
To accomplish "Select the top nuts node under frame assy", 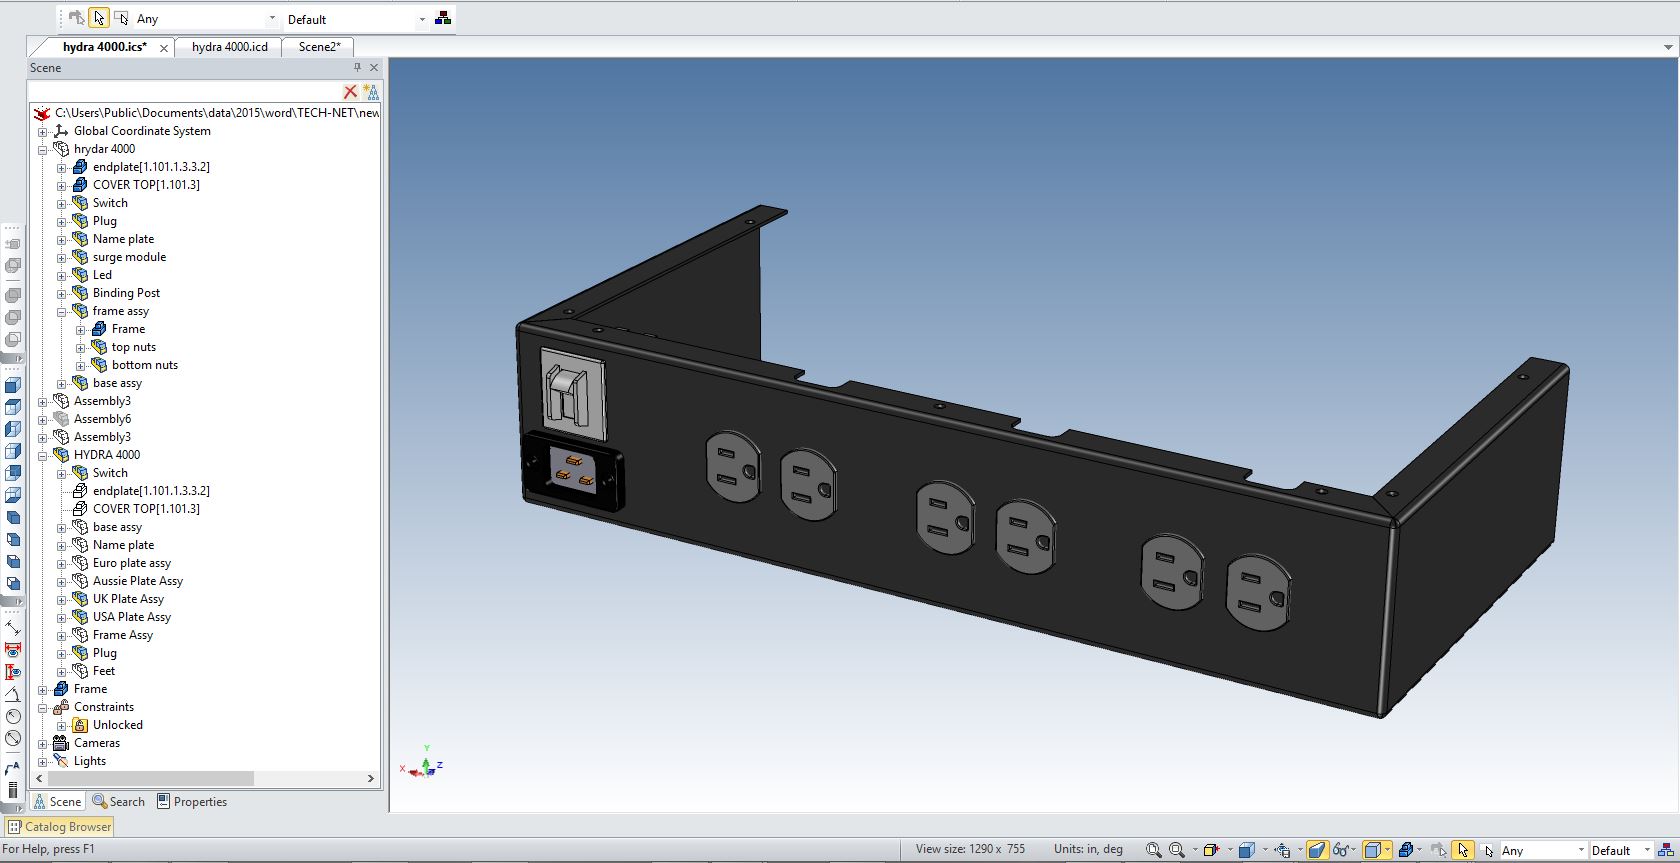I will pyautogui.click(x=134, y=347).
